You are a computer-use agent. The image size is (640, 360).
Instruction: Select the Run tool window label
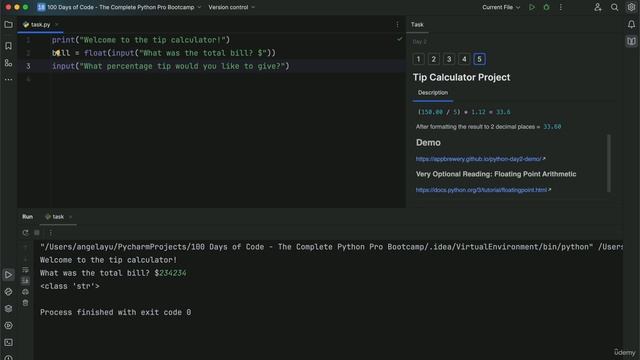point(27,217)
